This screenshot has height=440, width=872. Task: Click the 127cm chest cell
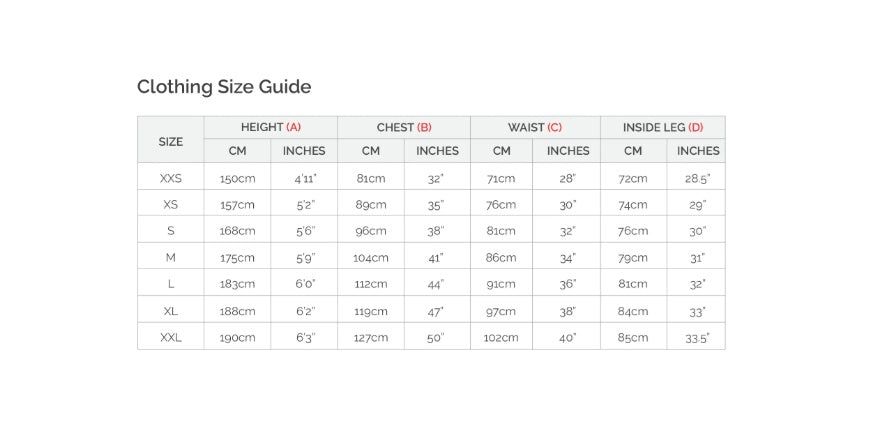click(371, 338)
